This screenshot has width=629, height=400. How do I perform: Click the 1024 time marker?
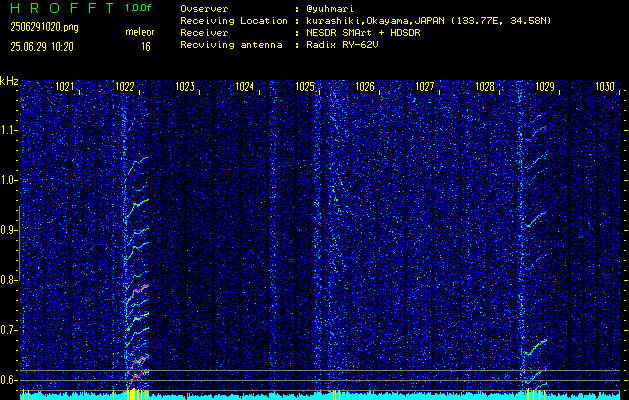245,87
